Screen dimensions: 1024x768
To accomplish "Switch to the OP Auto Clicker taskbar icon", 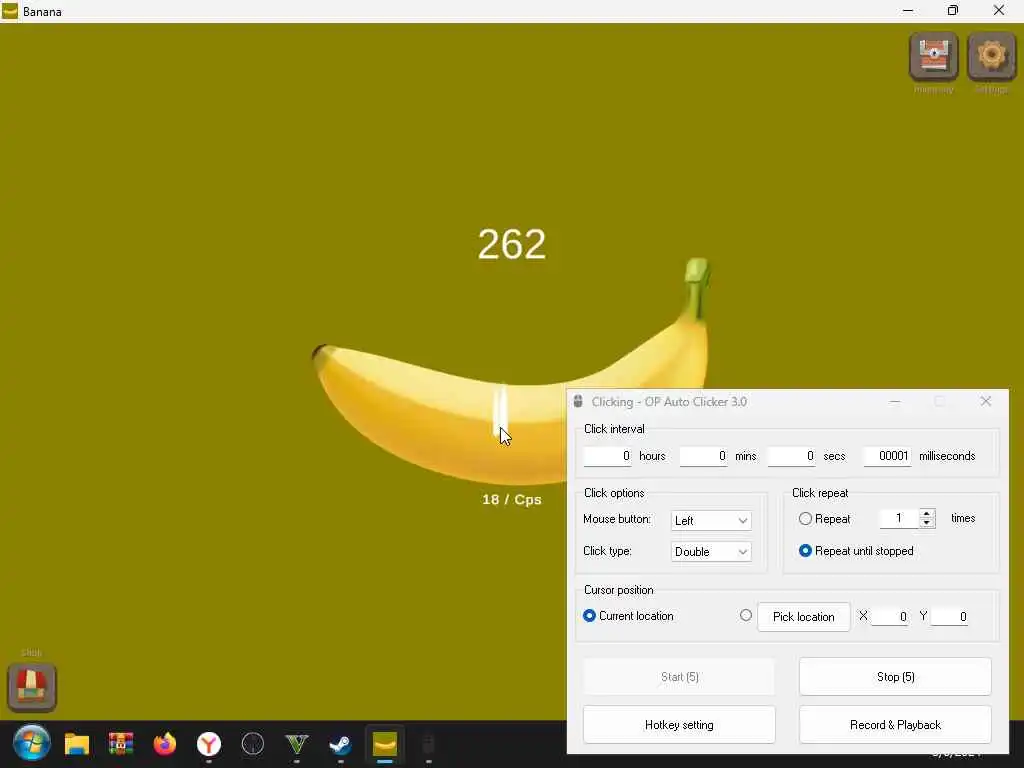I will 428,744.
